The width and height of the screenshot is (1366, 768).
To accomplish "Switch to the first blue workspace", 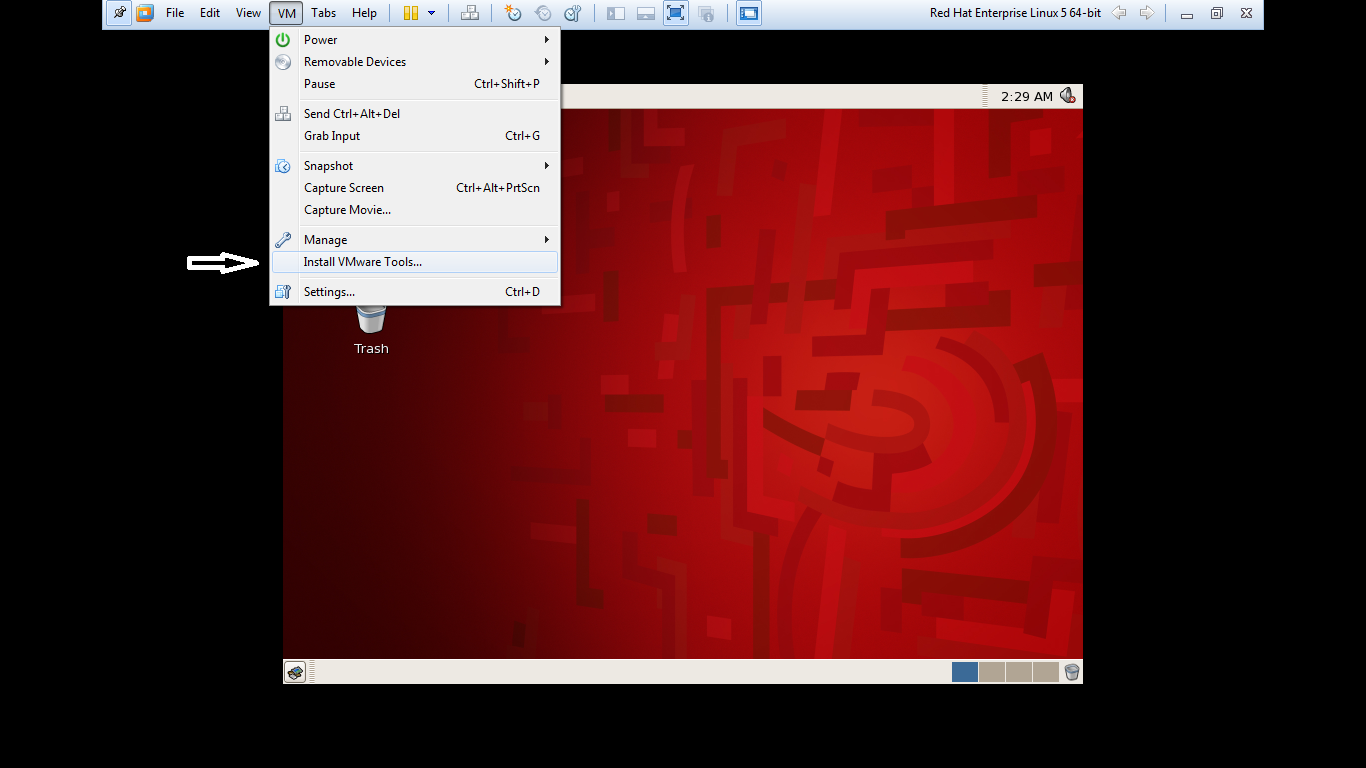I will pyautogui.click(x=965, y=672).
